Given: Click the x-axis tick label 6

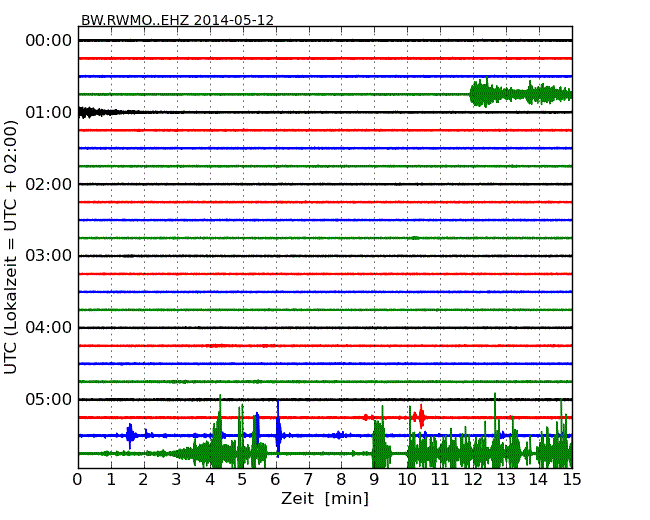Looking at the screenshot, I should click(275, 480).
